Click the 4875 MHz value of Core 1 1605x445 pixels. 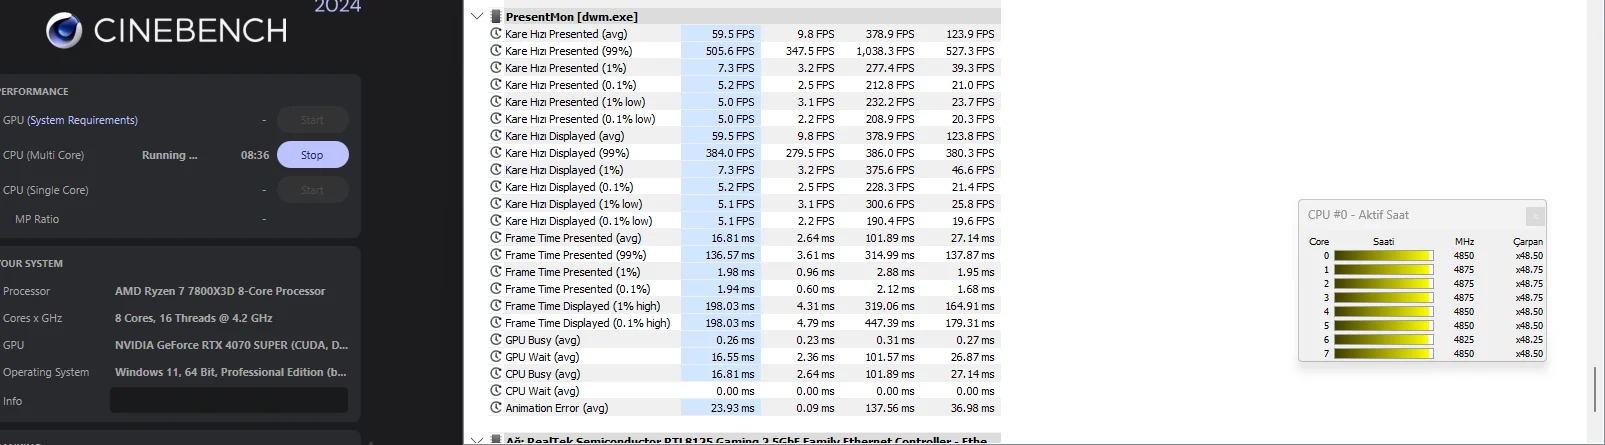tap(1464, 270)
